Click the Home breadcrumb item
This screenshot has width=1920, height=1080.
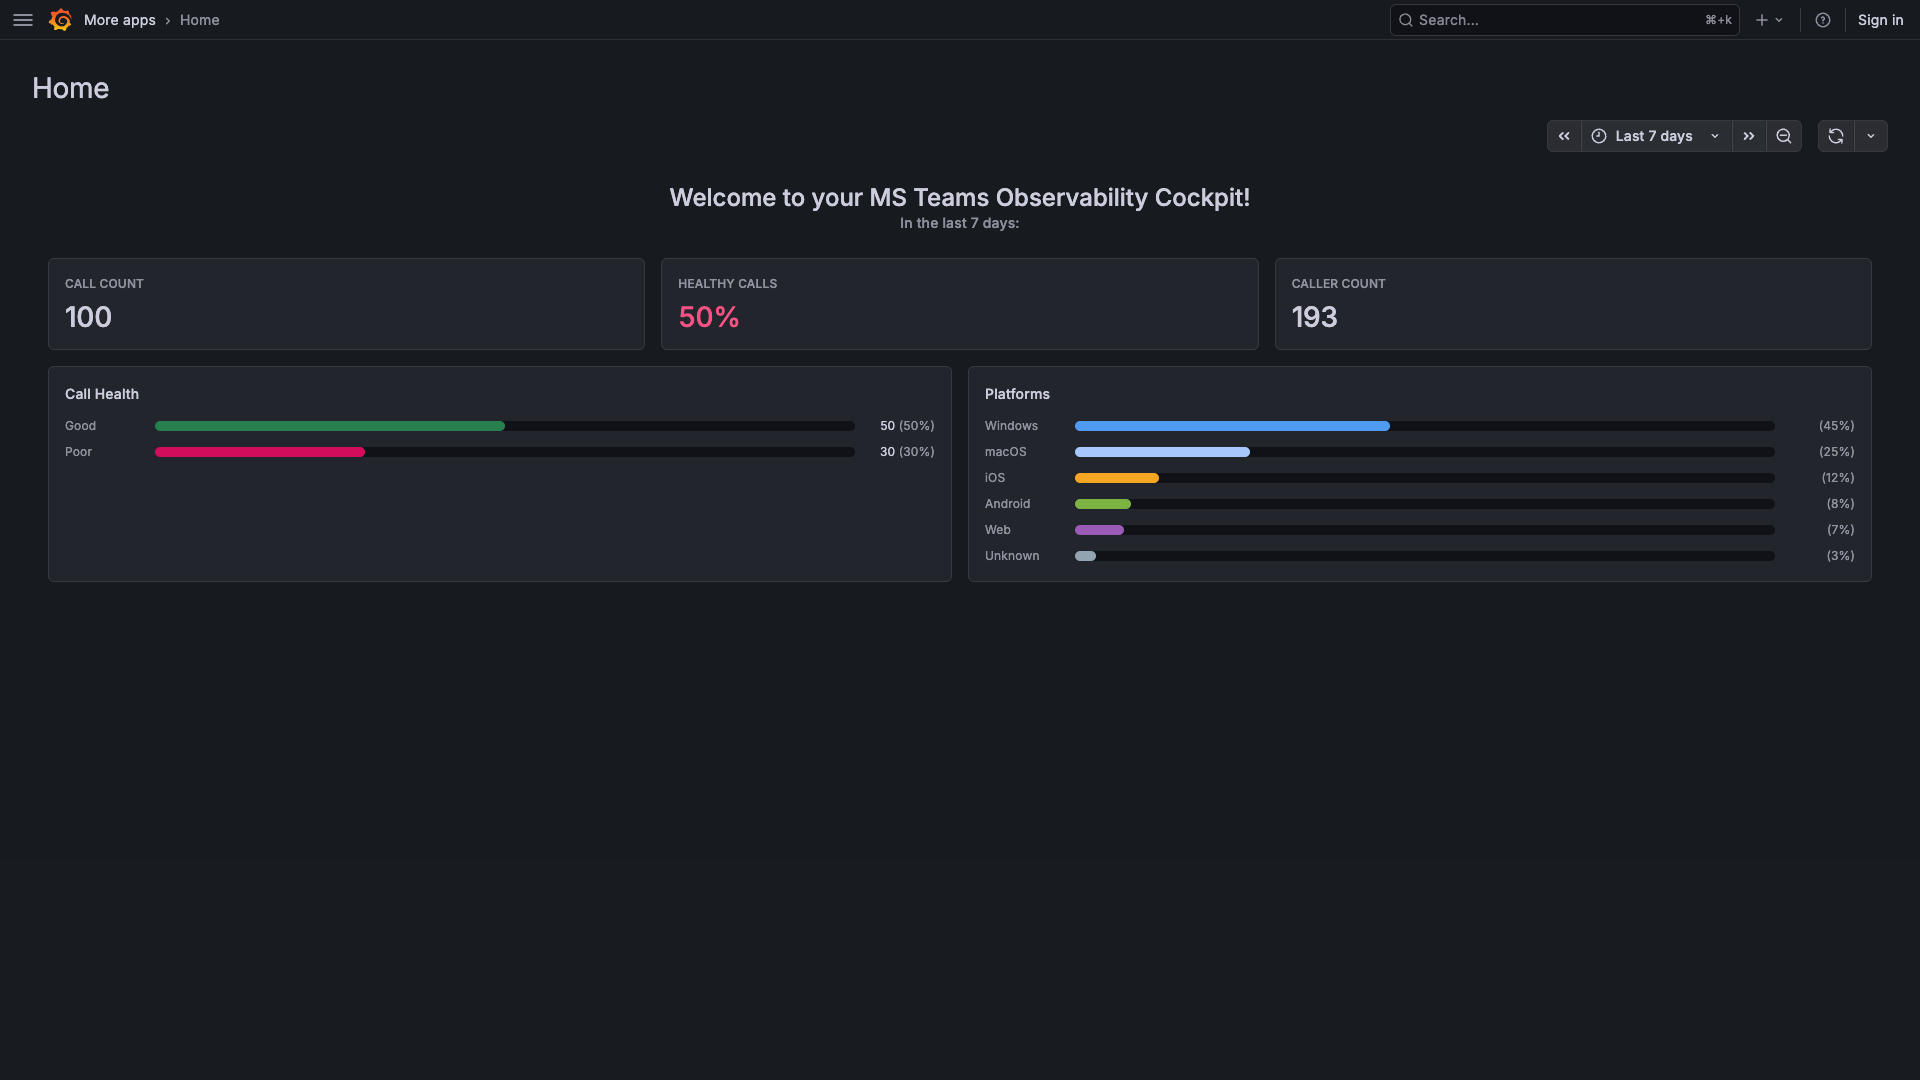click(x=199, y=20)
